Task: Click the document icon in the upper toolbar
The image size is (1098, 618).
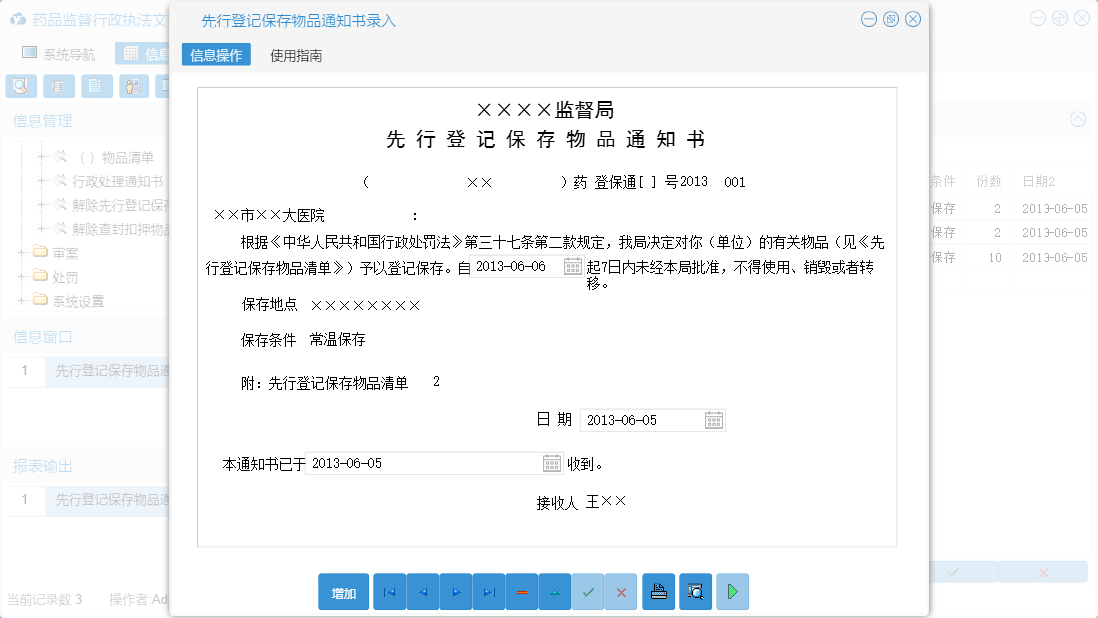Action: pyautogui.click(x=96, y=86)
